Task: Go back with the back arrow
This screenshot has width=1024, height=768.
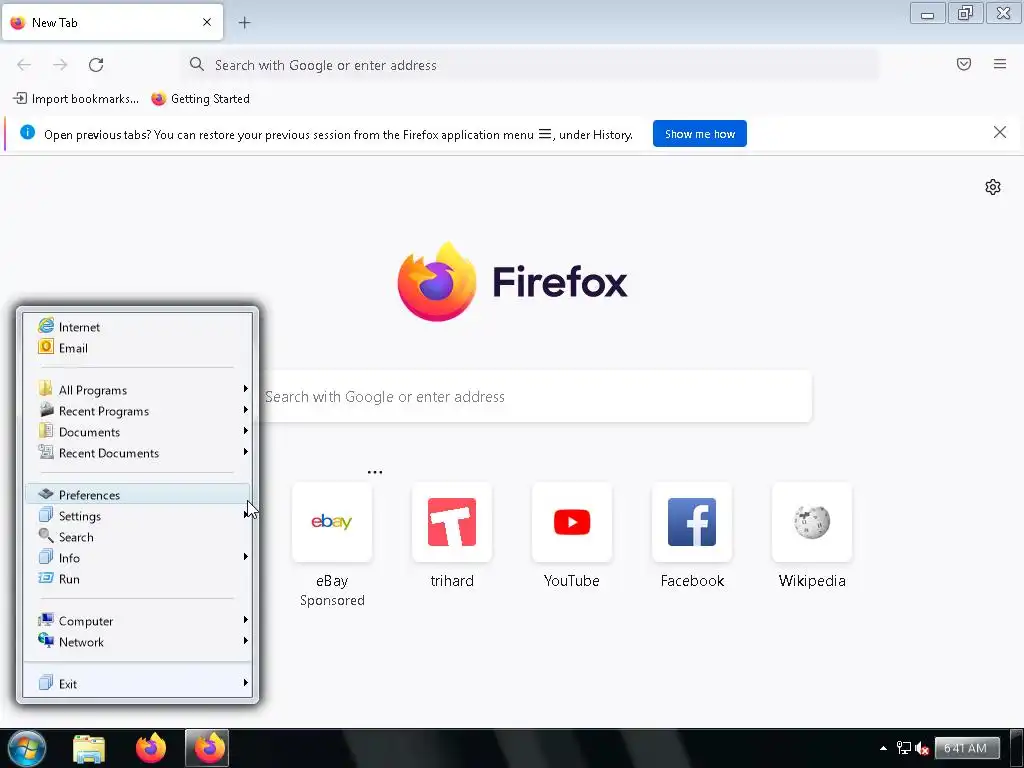Action: point(24,65)
